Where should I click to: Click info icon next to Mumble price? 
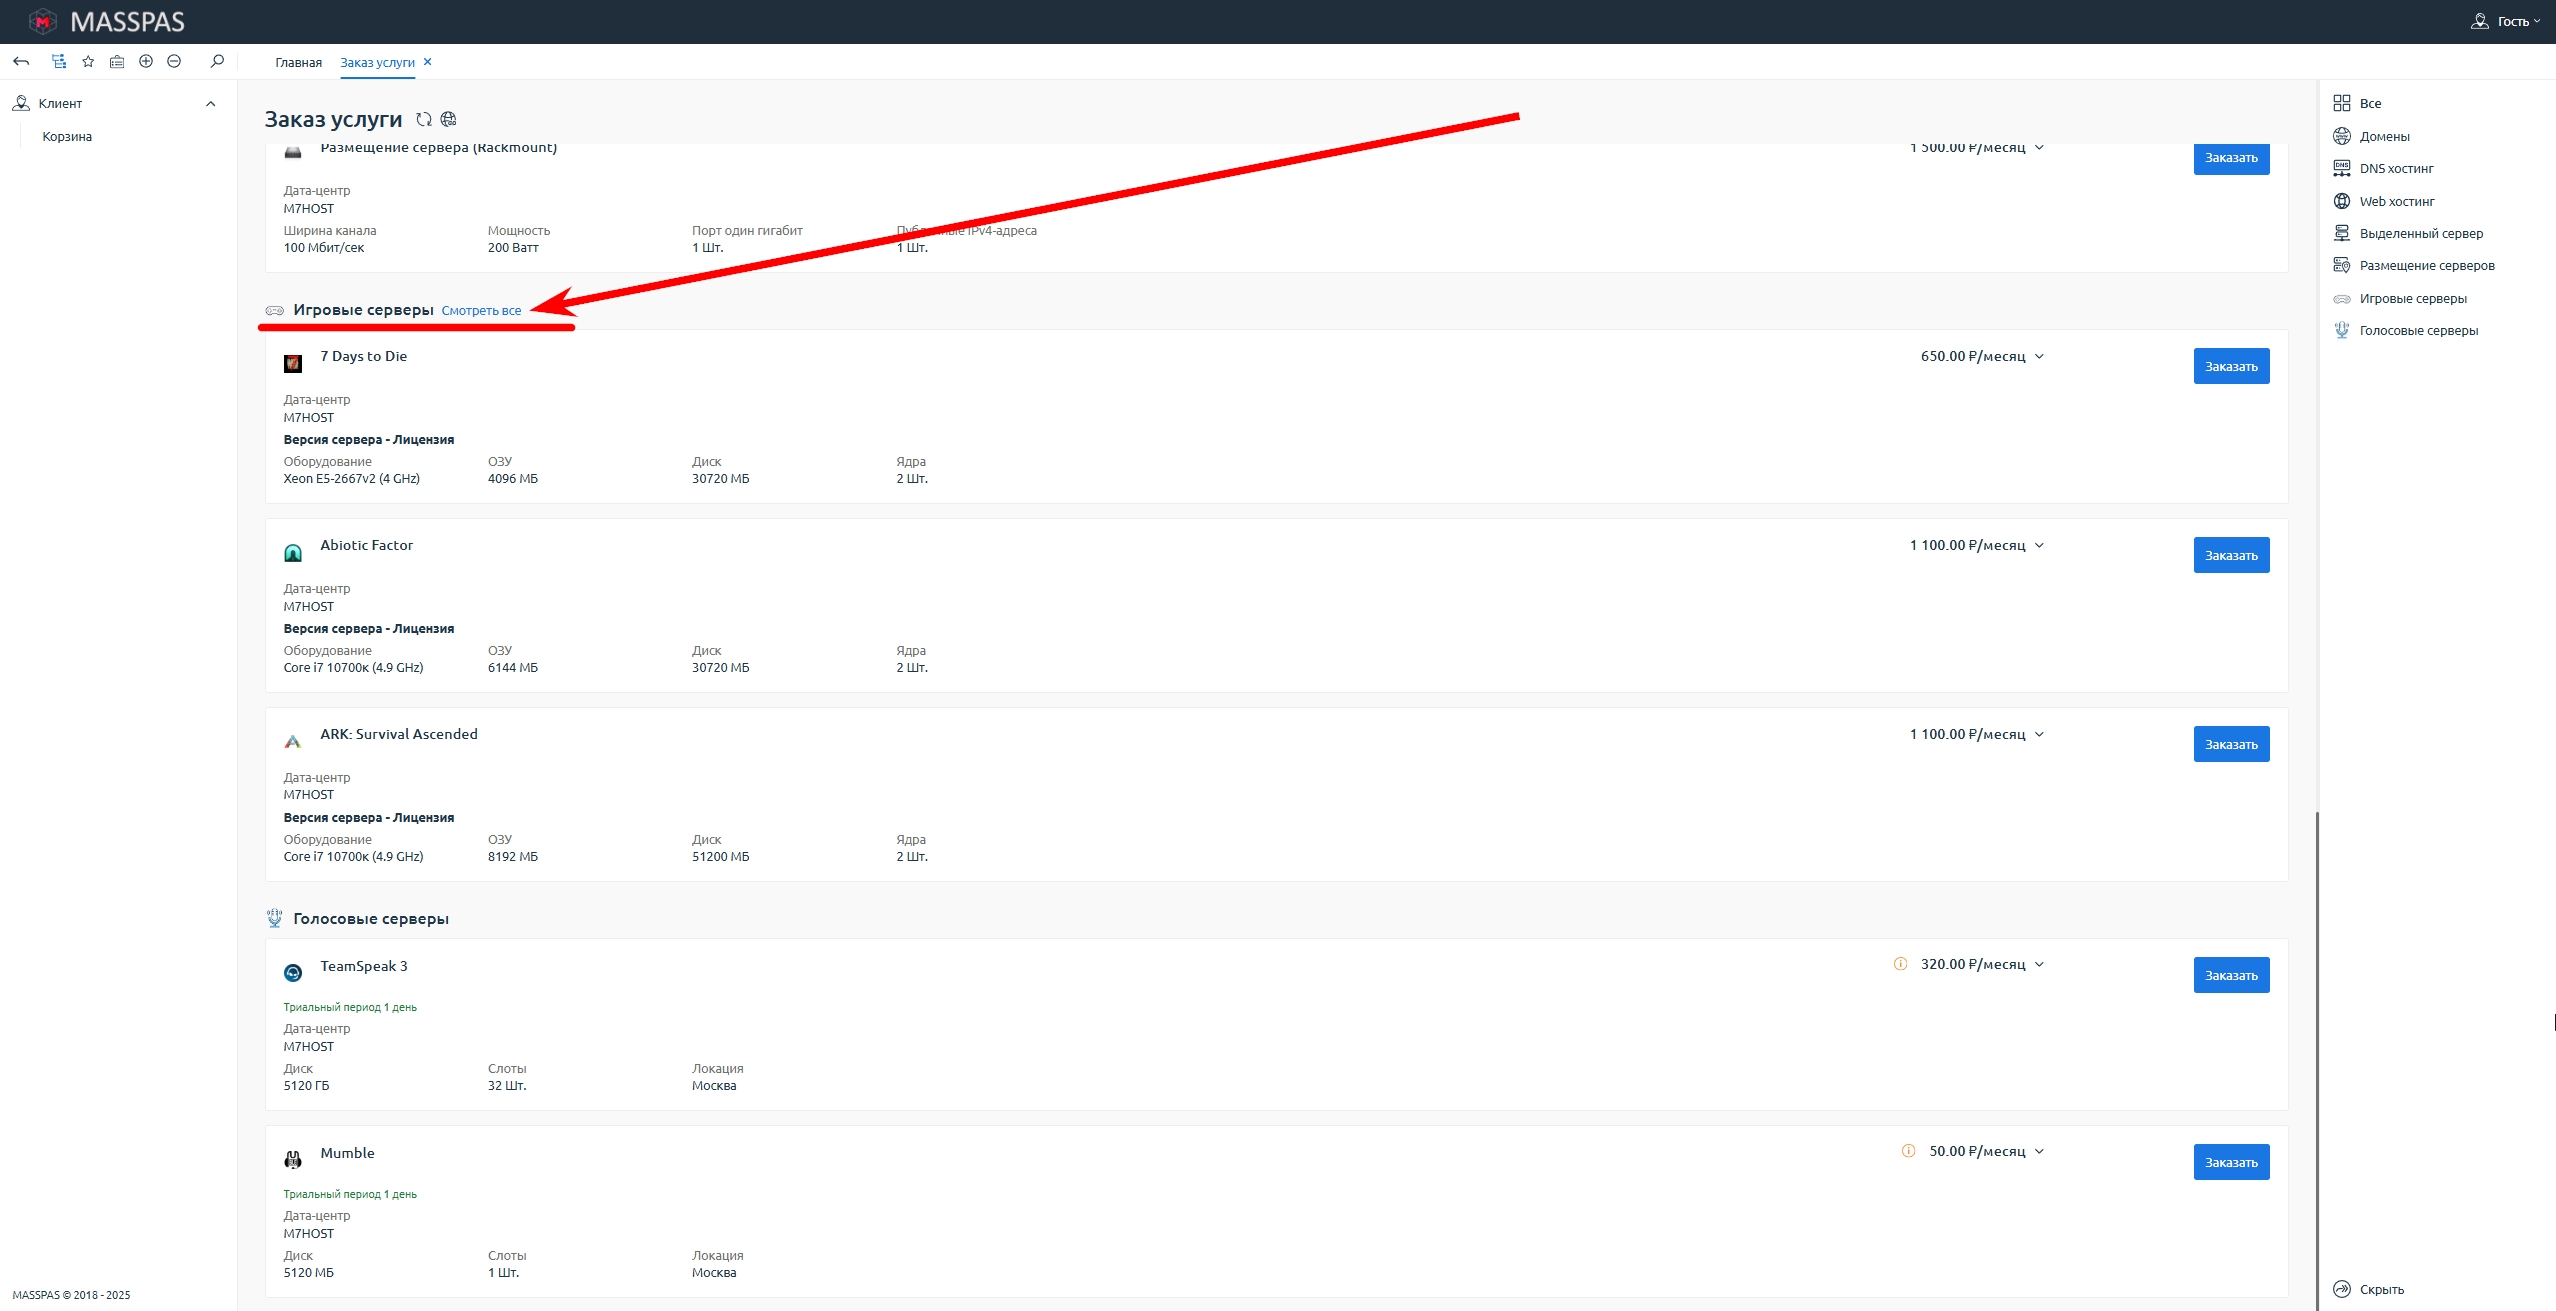pos(1908,1151)
